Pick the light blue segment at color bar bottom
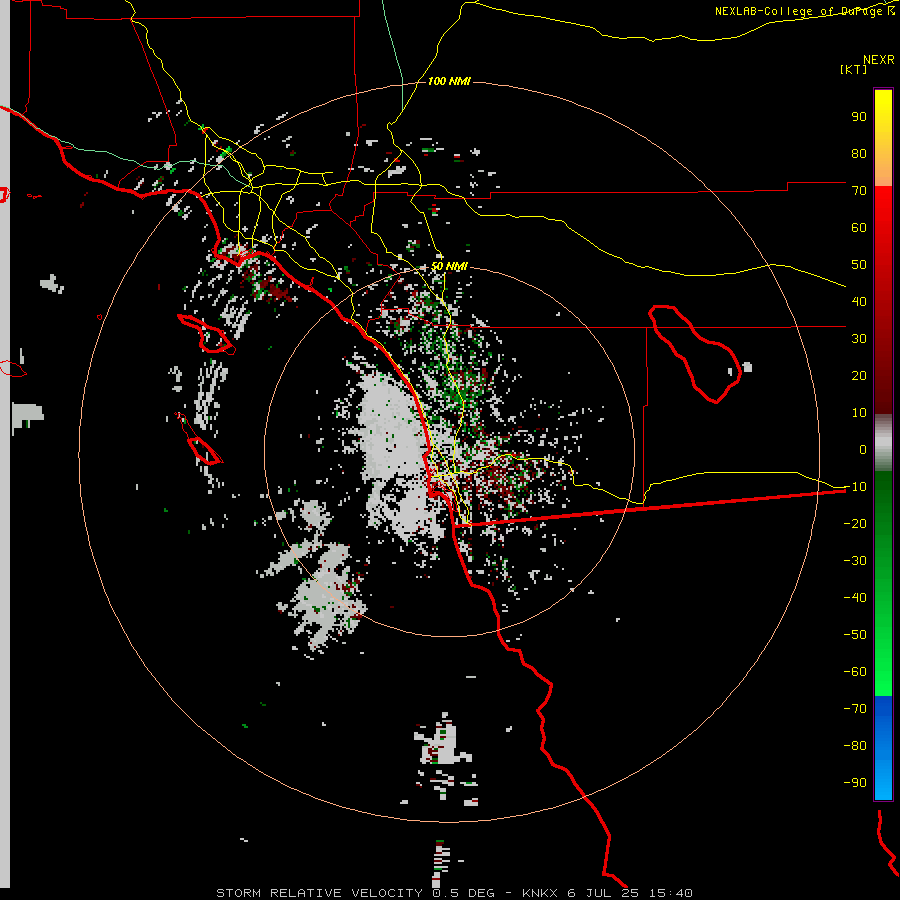This screenshot has width=900, height=900. [x=883, y=775]
